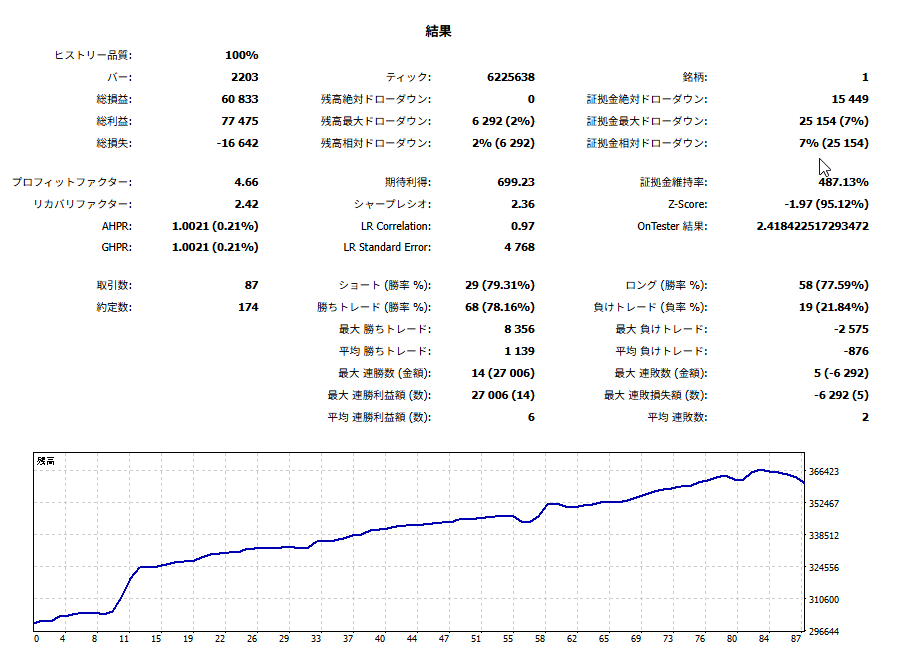Click the Z-Score value -1.97 (95.12%)
Viewport: 911px width, 661px height.
coord(826,204)
